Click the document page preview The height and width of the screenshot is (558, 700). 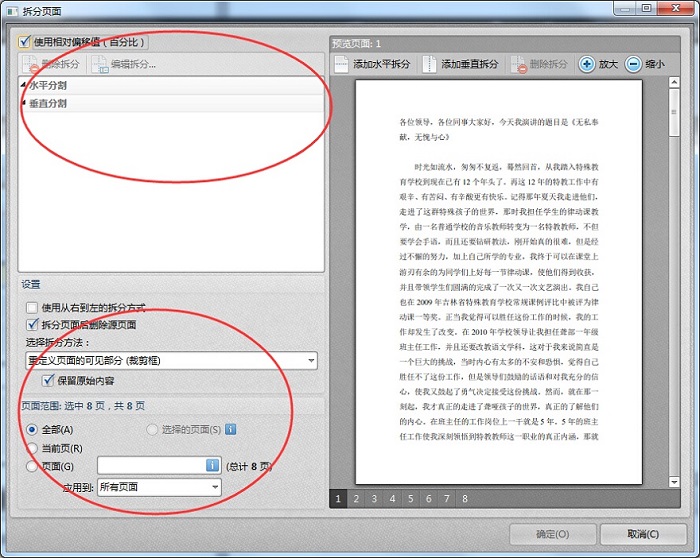click(499, 282)
